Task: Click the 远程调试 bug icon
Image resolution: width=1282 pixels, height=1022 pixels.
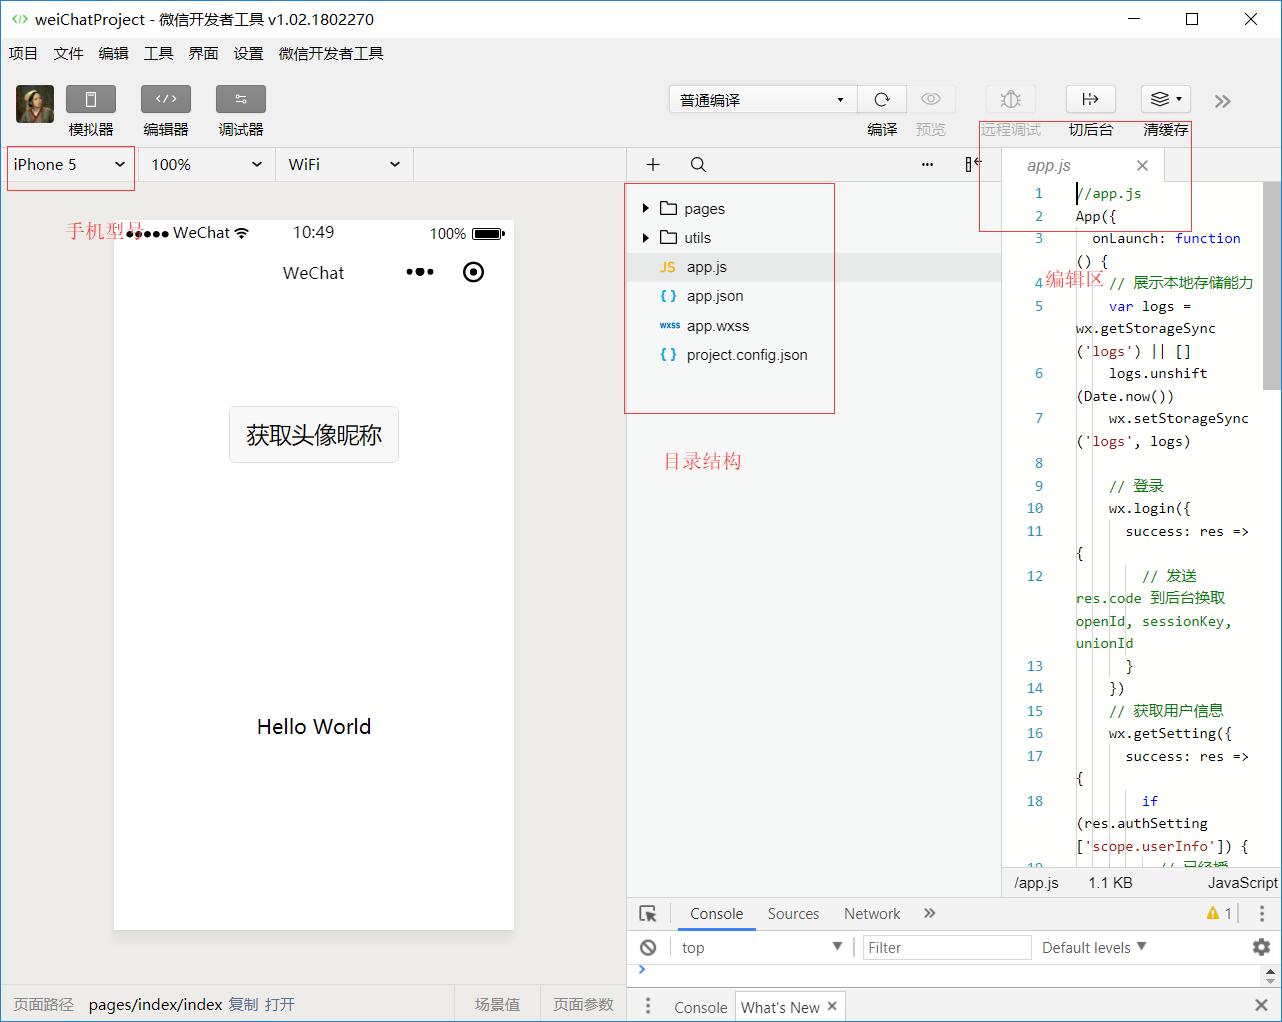Action: coord(1011,99)
